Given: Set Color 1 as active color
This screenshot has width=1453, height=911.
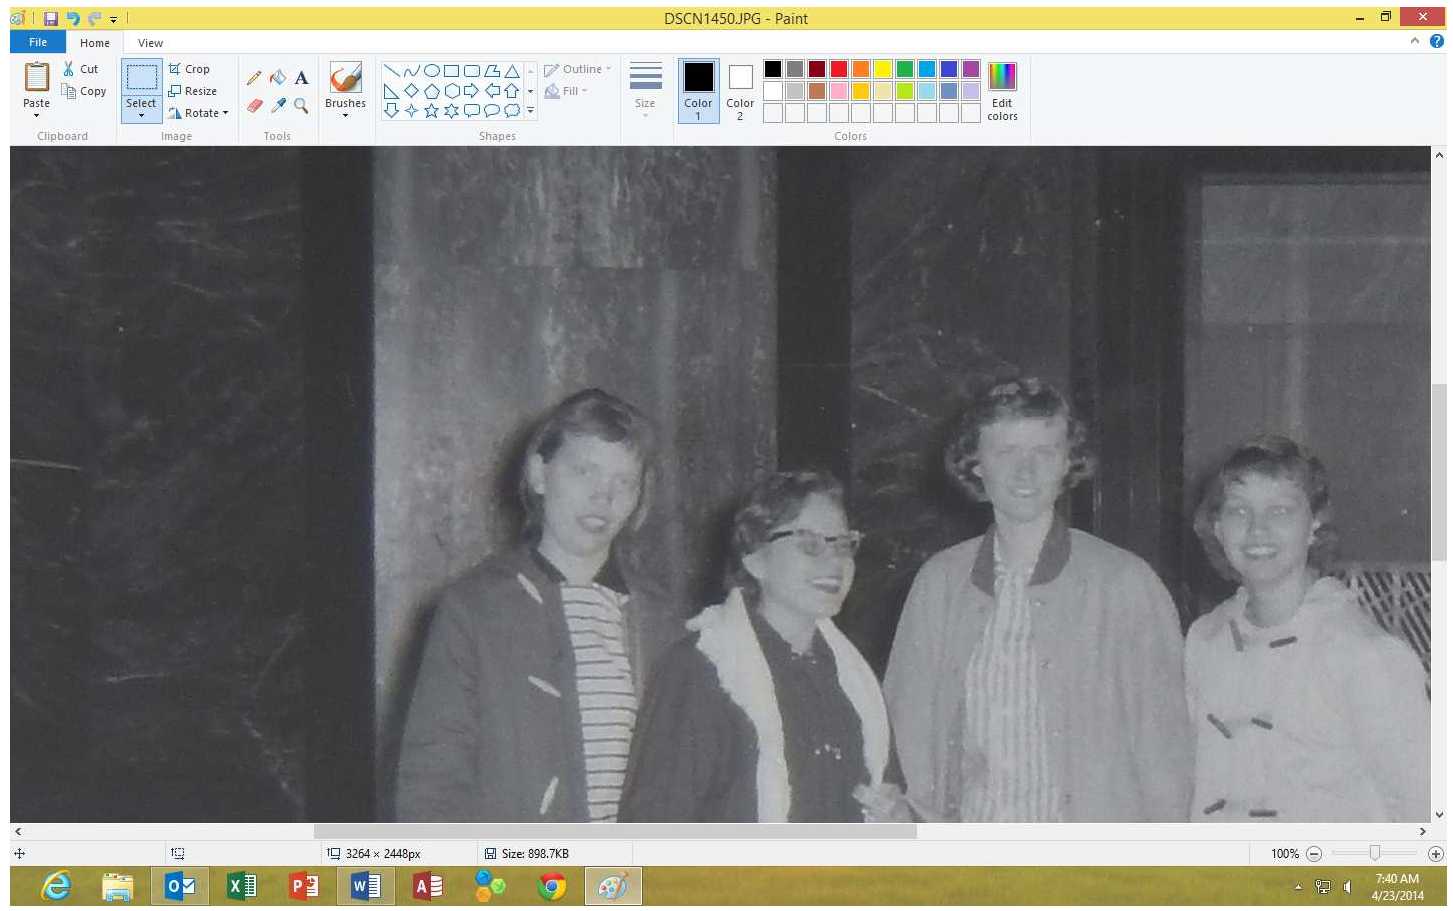Looking at the screenshot, I should pyautogui.click(x=698, y=90).
